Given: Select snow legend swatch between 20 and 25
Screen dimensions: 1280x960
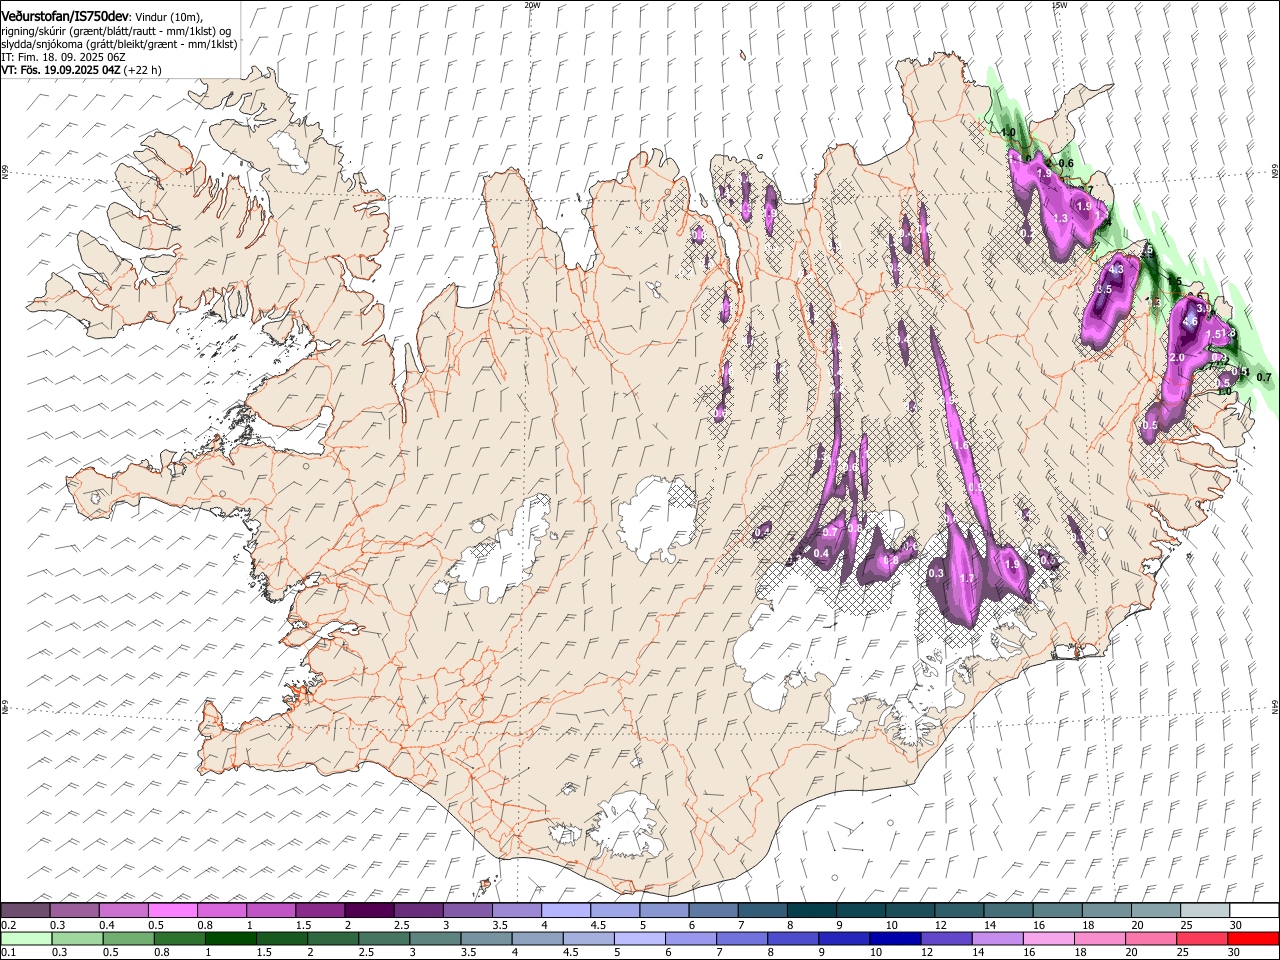Looking at the screenshot, I should point(1155,910).
